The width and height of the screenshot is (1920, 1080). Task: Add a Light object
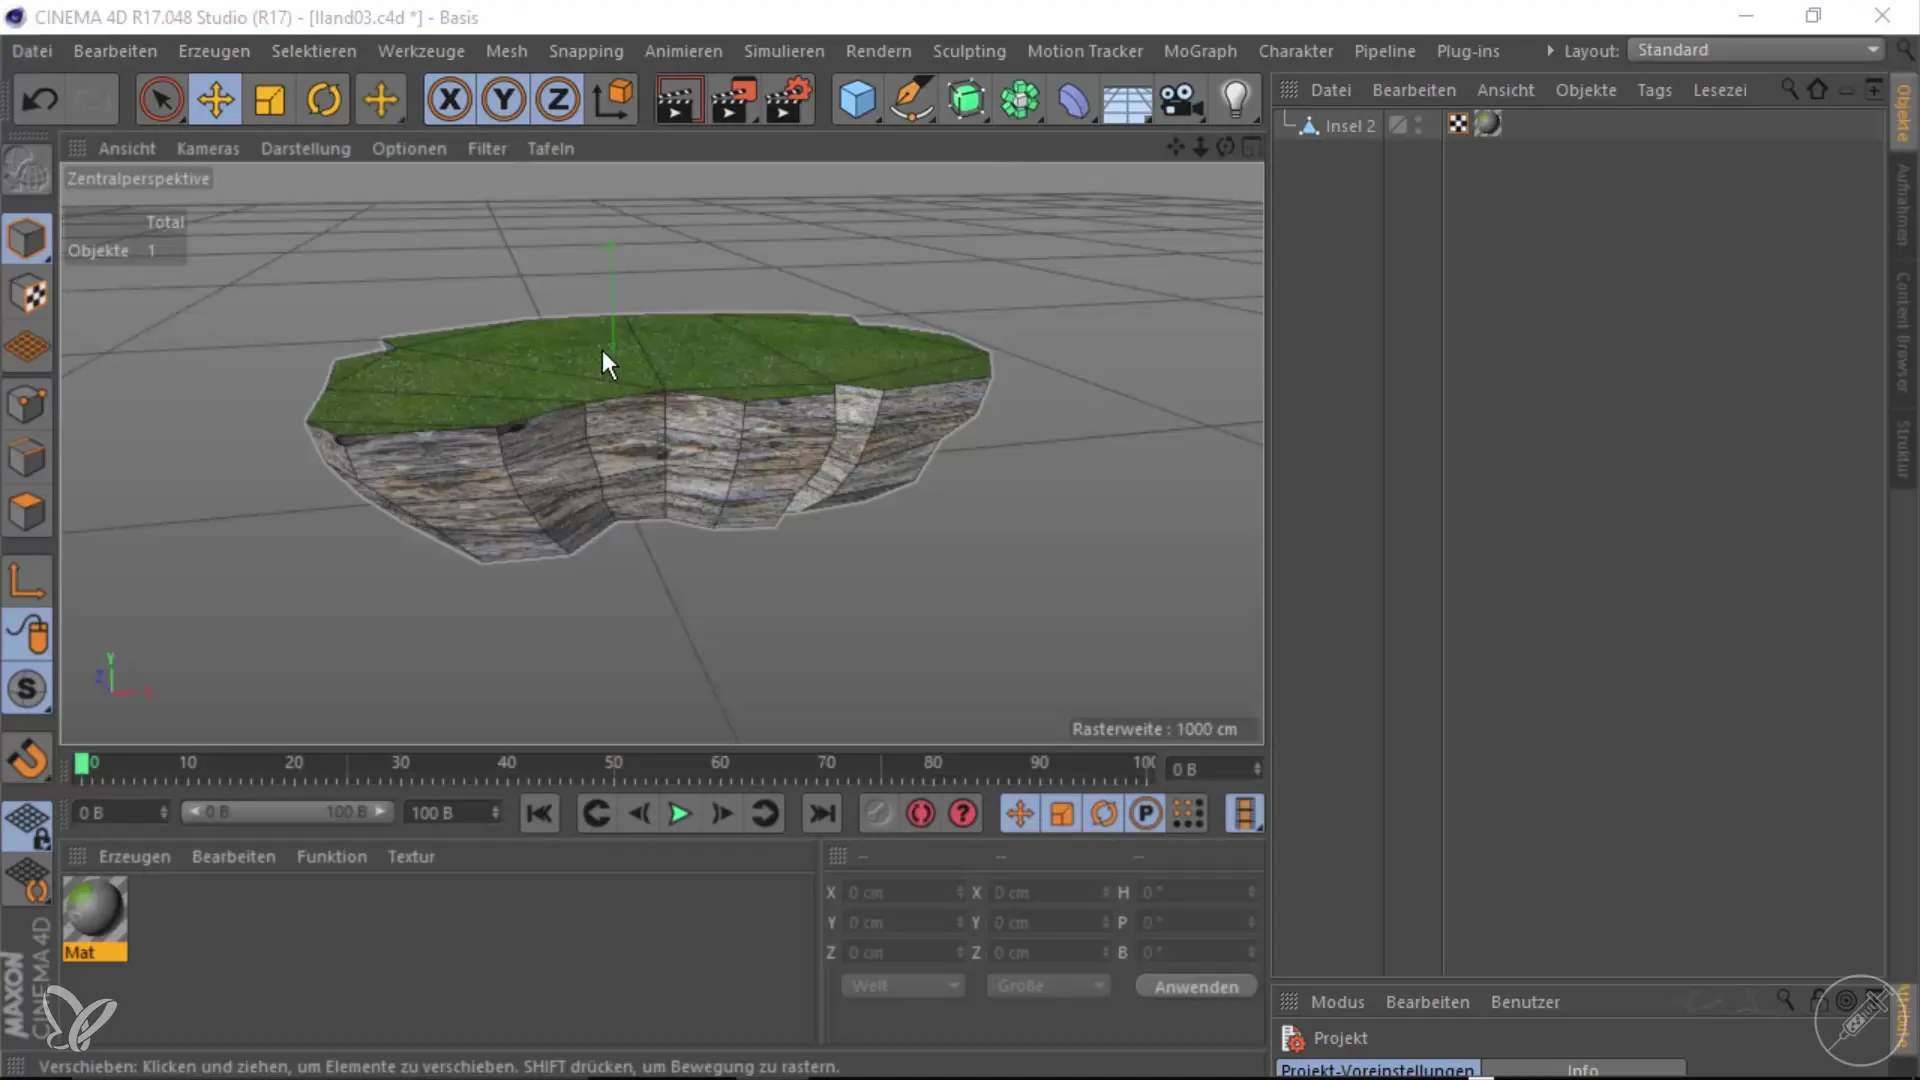coord(1236,100)
